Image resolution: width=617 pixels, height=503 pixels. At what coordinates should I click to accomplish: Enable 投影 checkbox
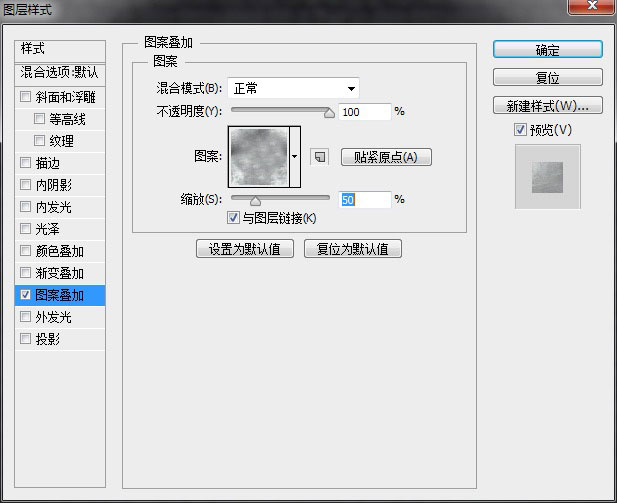pyautogui.click(x=26, y=339)
